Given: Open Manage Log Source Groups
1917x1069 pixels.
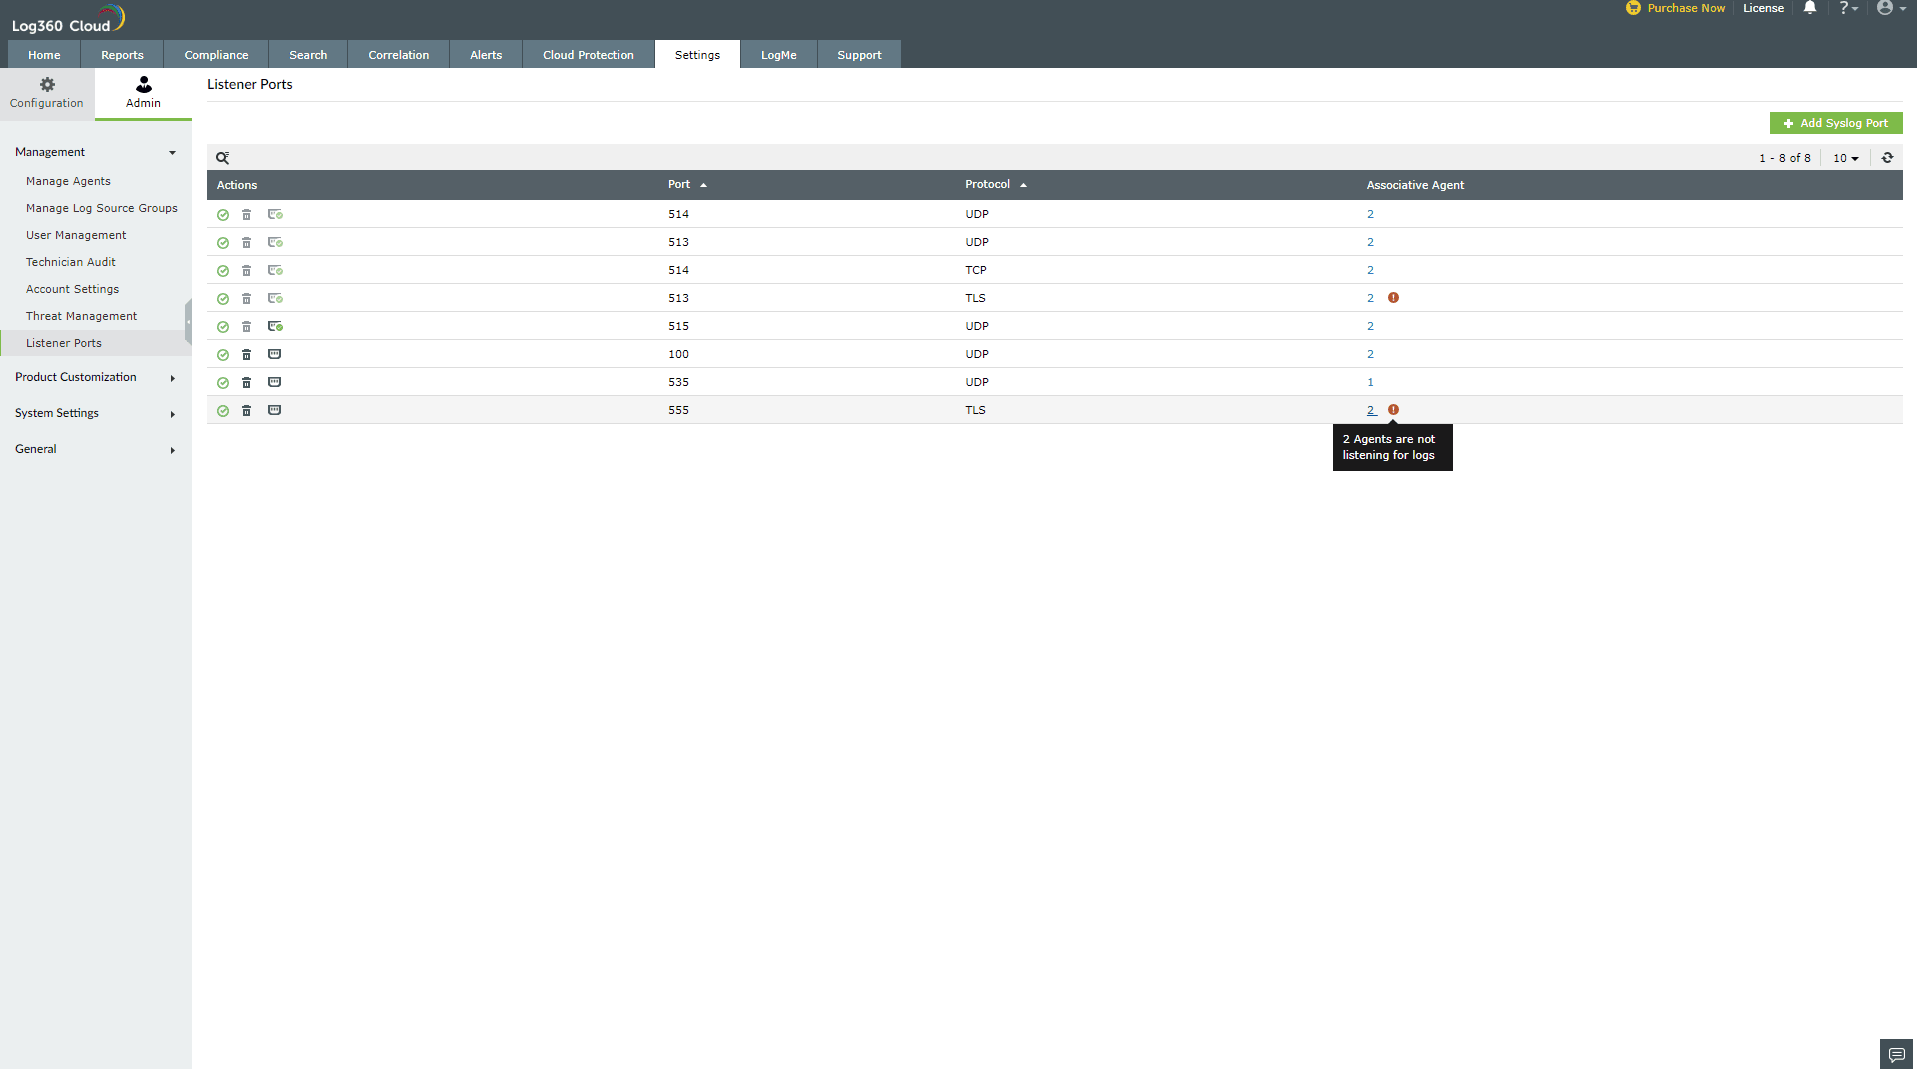Looking at the screenshot, I should tap(101, 208).
